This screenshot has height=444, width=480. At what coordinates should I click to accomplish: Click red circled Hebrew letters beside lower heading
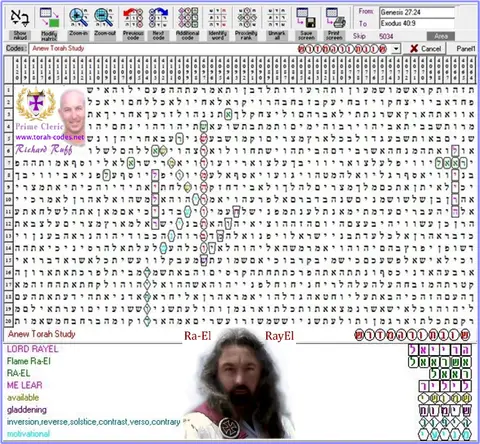tap(412, 335)
